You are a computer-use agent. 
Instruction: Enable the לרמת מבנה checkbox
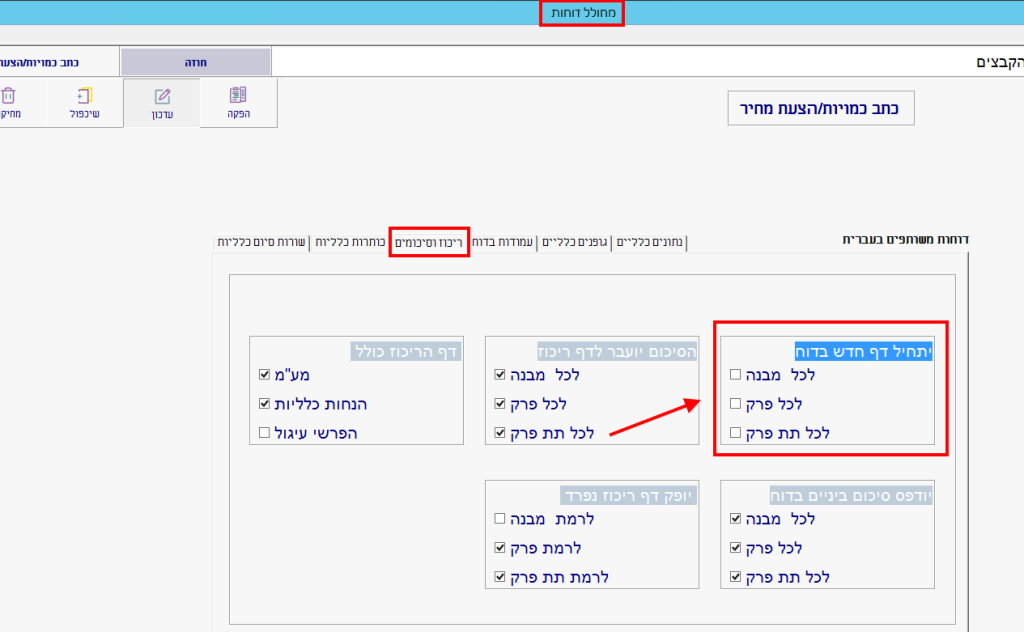coord(500,519)
